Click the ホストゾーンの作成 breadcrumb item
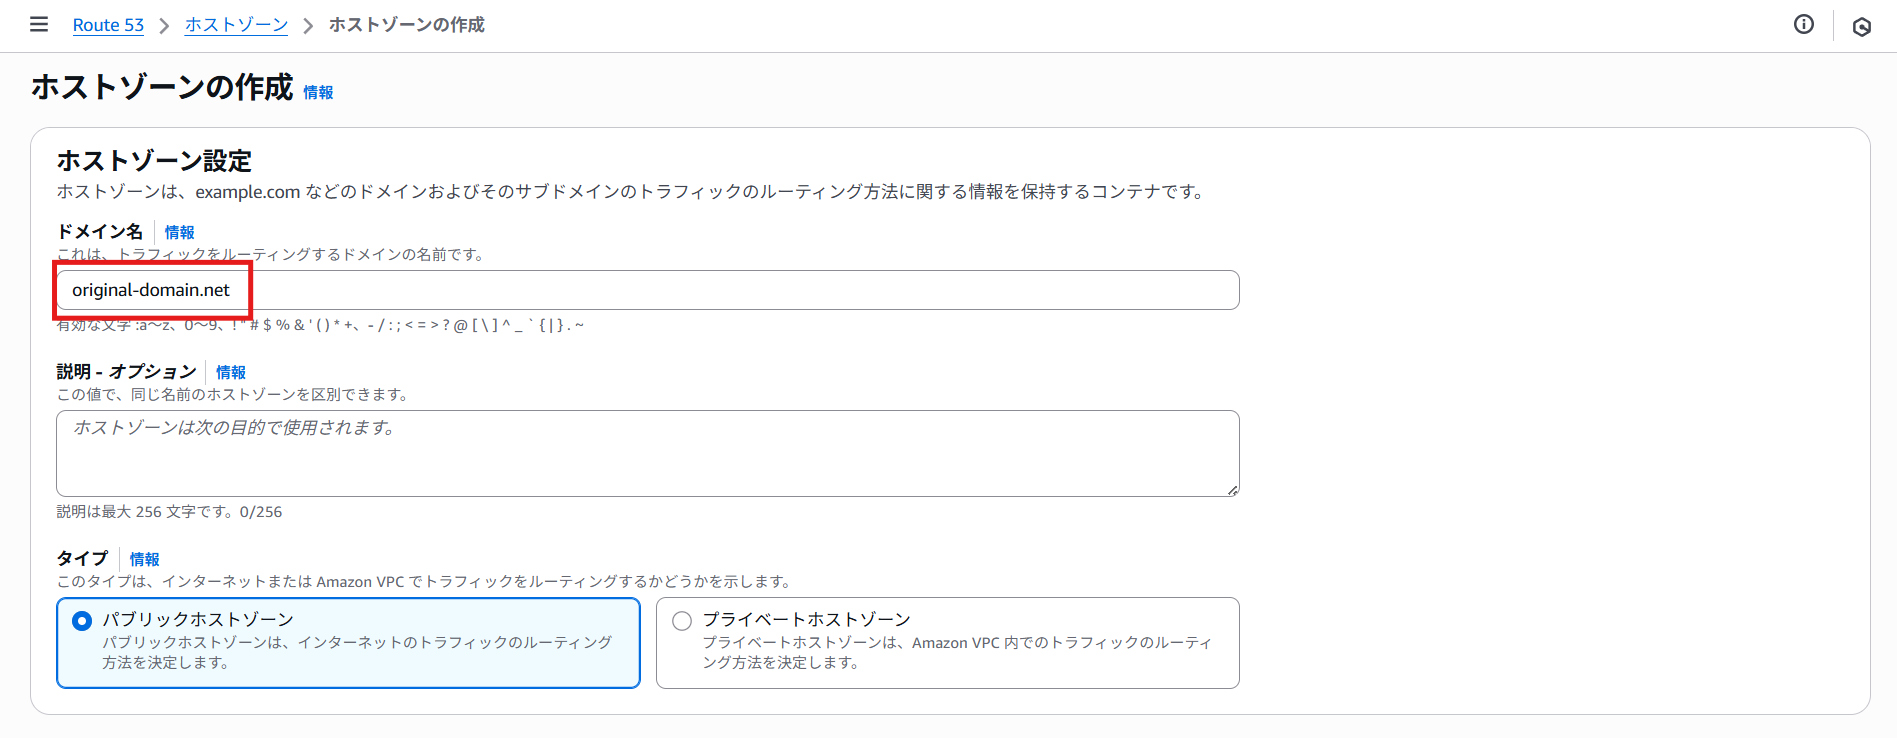This screenshot has width=1897, height=738. click(x=407, y=25)
